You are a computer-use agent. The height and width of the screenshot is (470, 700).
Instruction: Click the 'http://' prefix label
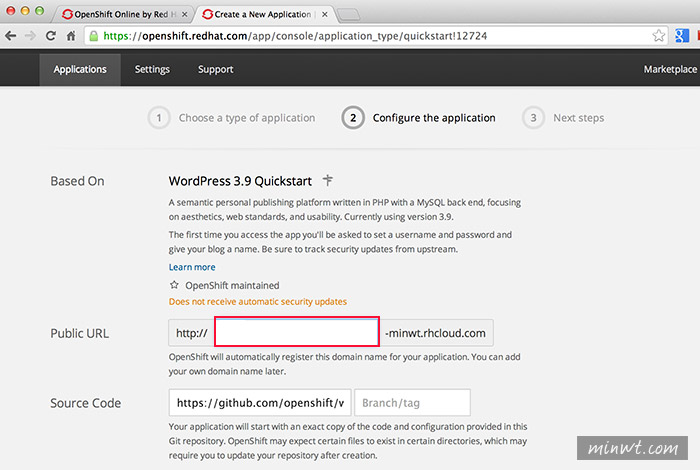(192, 333)
